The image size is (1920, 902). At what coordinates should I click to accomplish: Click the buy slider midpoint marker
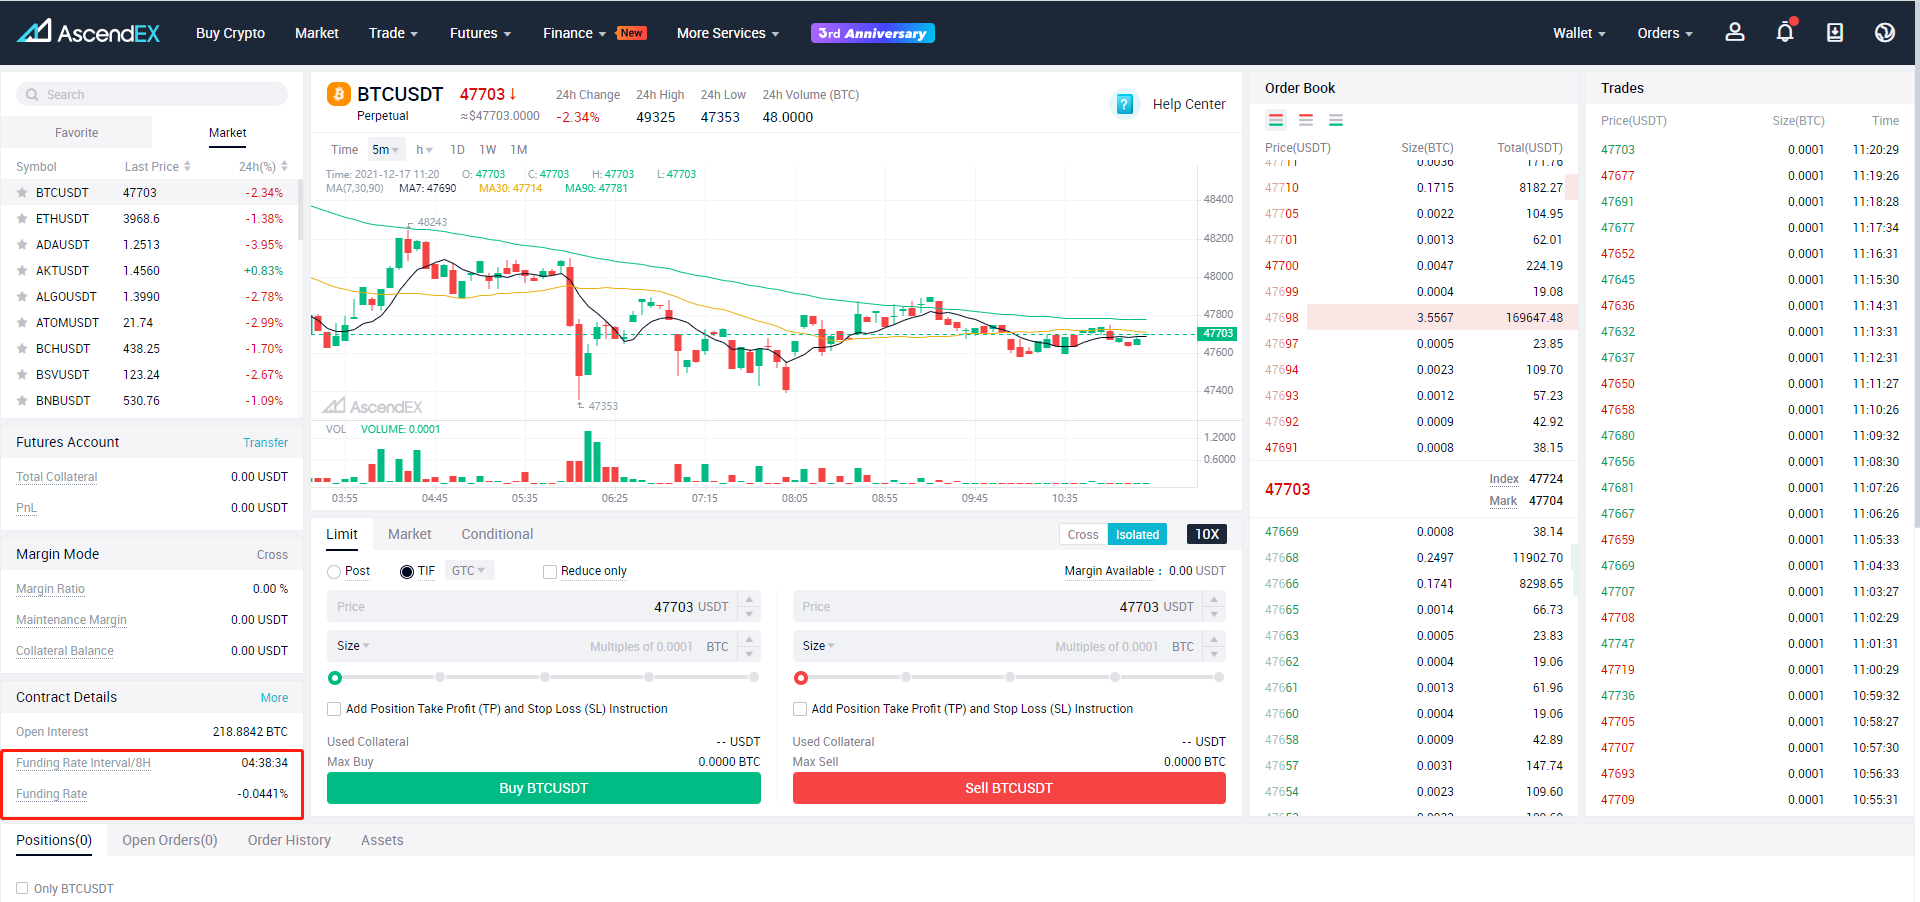(x=545, y=678)
